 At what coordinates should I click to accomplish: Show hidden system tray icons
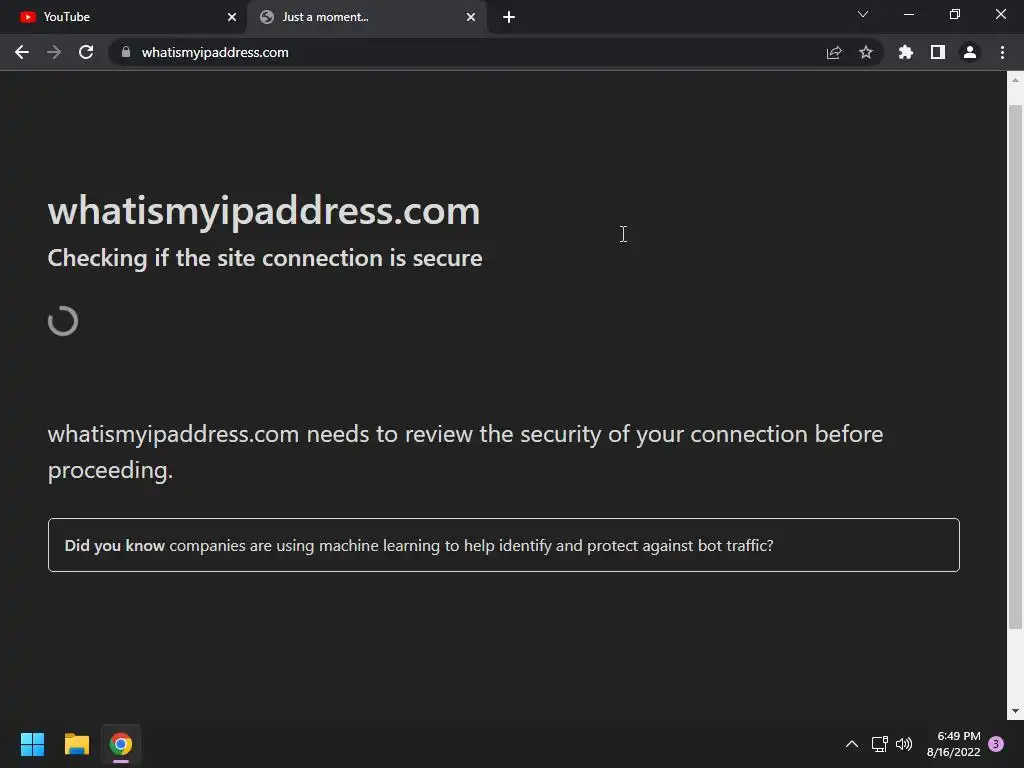[852, 744]
